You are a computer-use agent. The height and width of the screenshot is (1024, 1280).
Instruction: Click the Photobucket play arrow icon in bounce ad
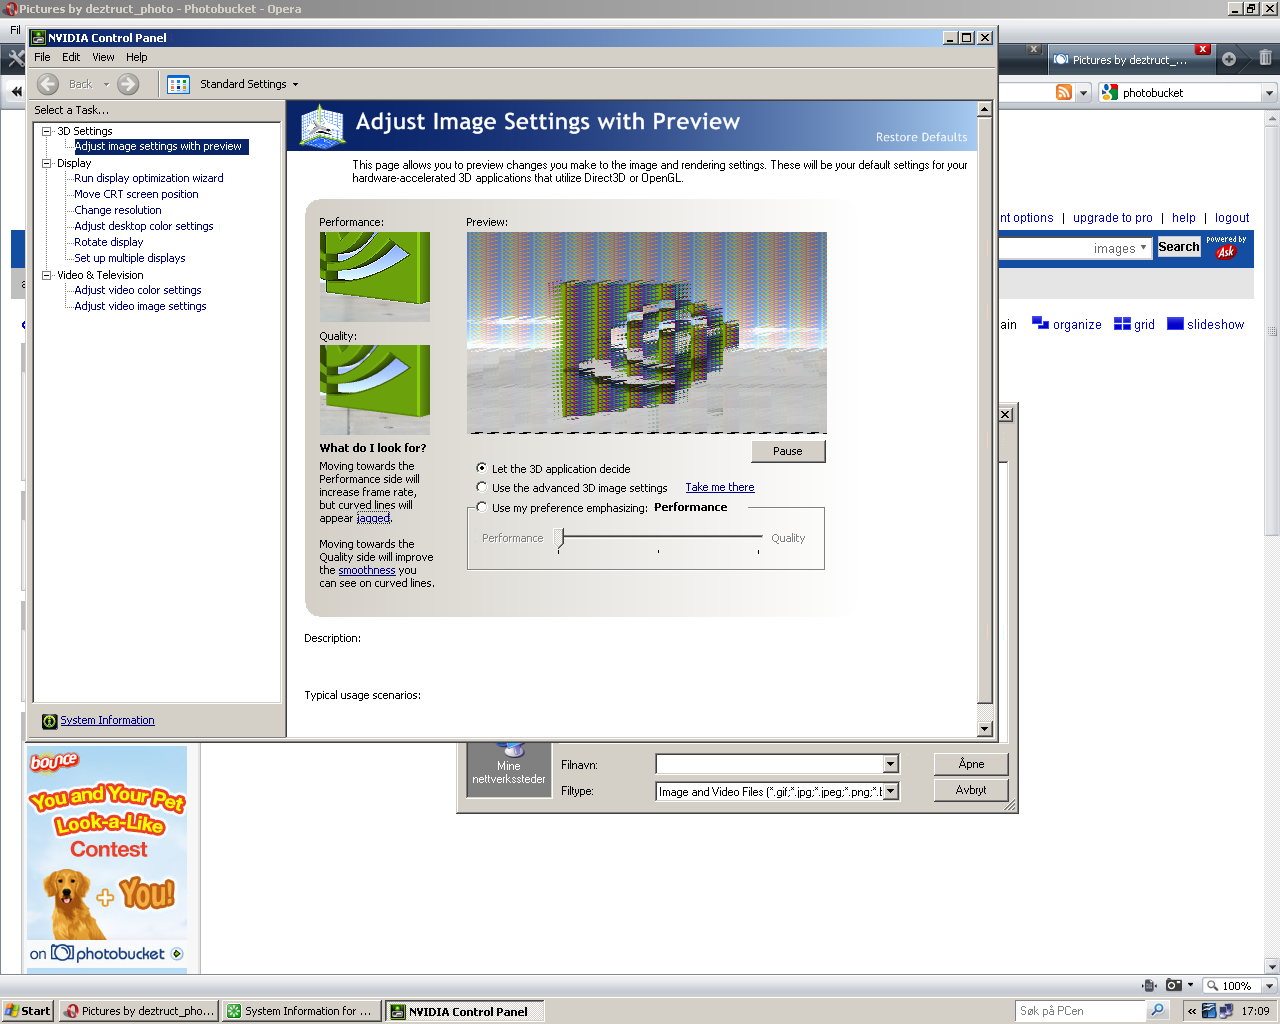click(x=177, y=954)
